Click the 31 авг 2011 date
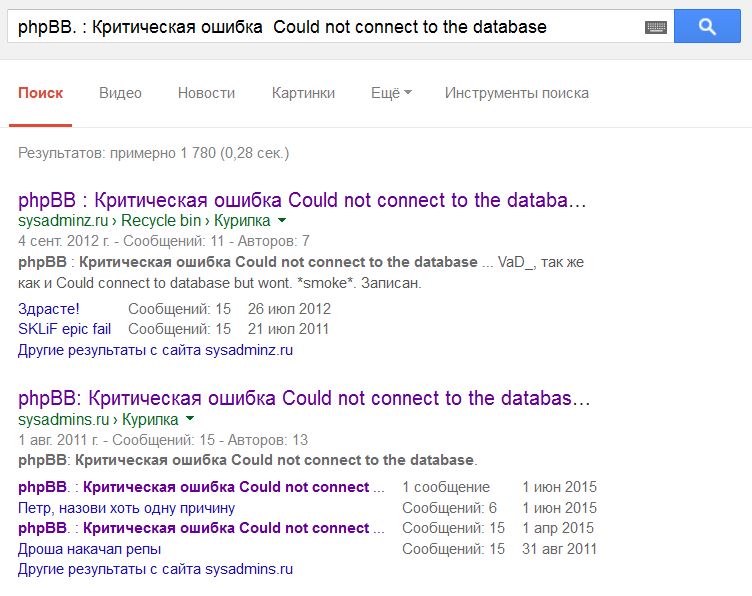752x596 pixels. [559, 549]
